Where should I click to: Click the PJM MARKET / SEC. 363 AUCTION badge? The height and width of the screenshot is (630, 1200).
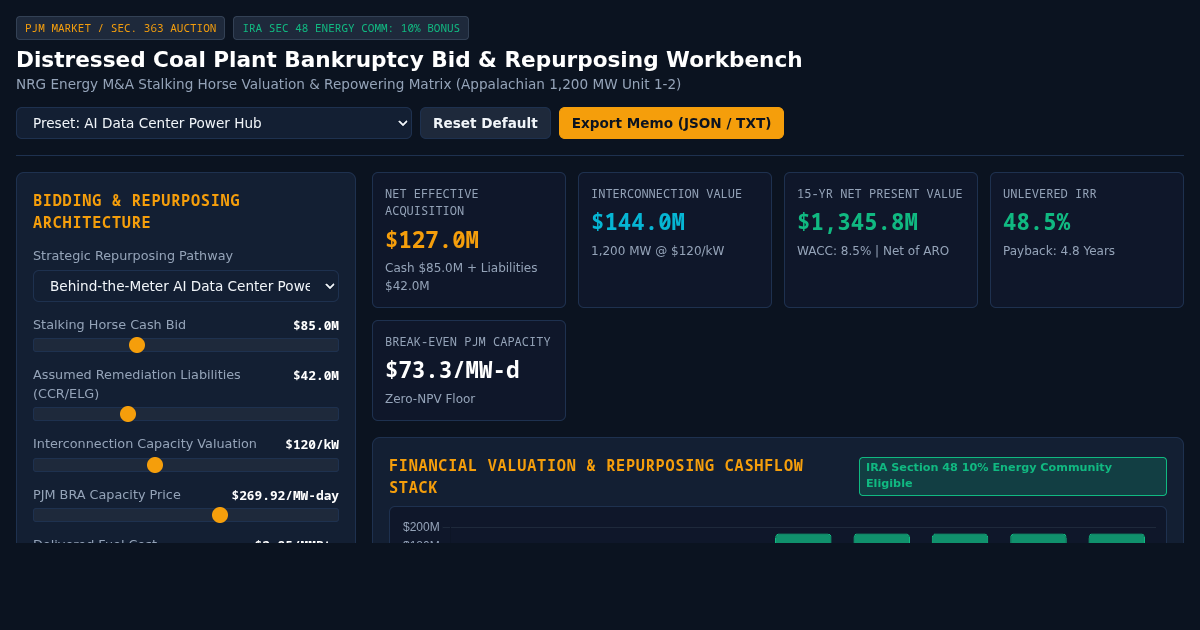120,28
